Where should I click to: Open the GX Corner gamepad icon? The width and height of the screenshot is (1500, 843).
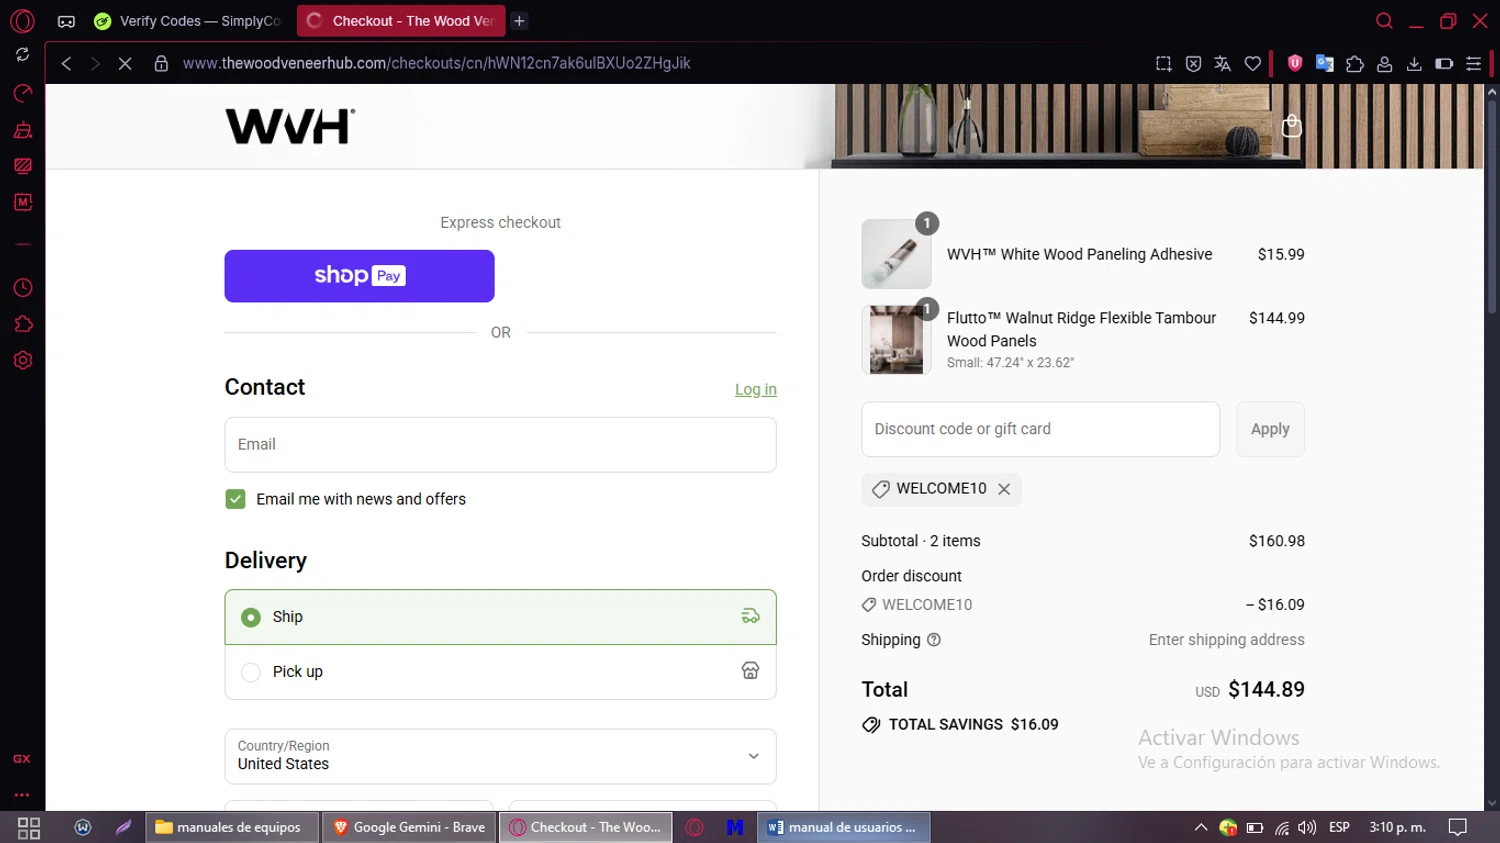[x=66, y=20]
